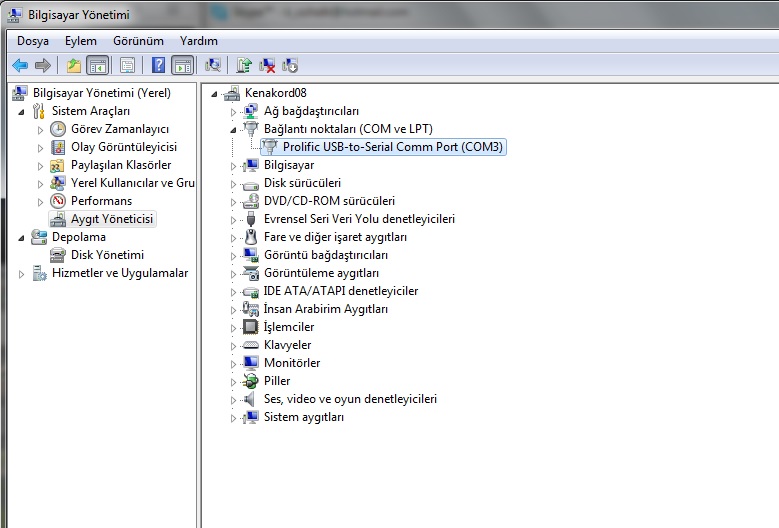This screenshot has height=528, width=779.
Task: Select Bilgisayar Yönetimi (Yerel) root
Action: pos(102,93)
